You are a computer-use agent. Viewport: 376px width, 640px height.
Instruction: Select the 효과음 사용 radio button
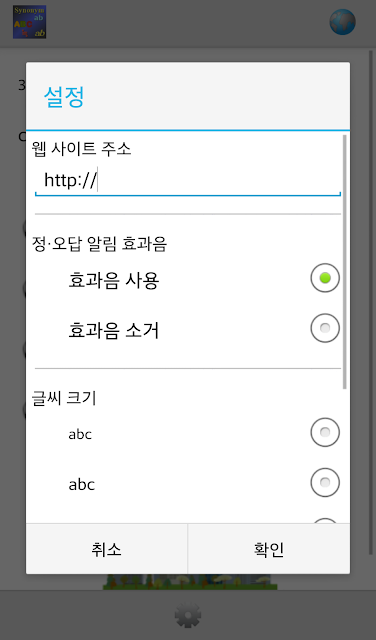click(325, 278)
